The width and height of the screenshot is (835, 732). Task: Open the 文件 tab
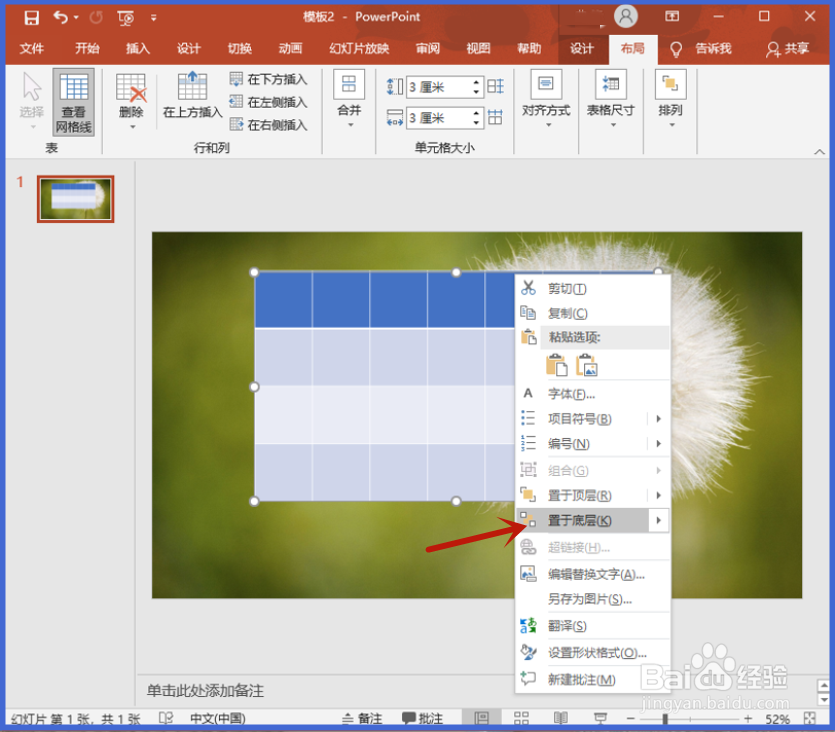pos(32,49)
